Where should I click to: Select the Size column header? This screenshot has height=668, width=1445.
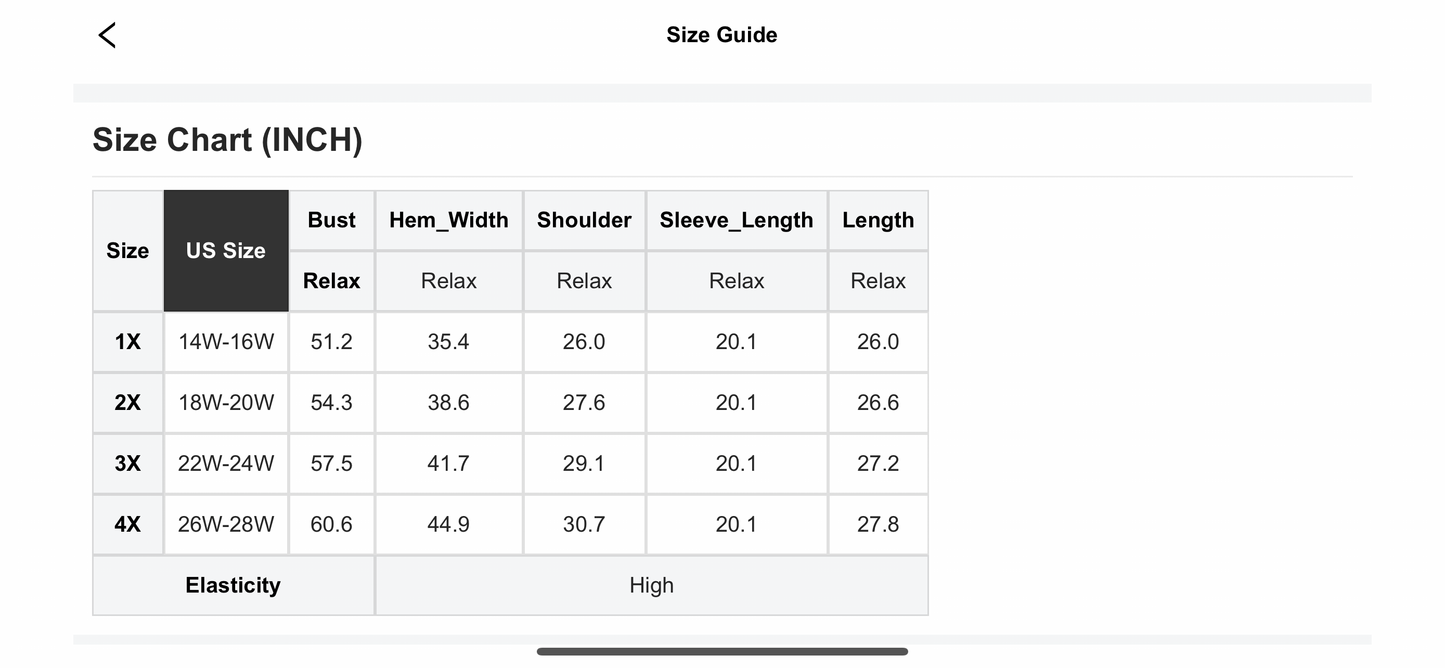(128, 251)
